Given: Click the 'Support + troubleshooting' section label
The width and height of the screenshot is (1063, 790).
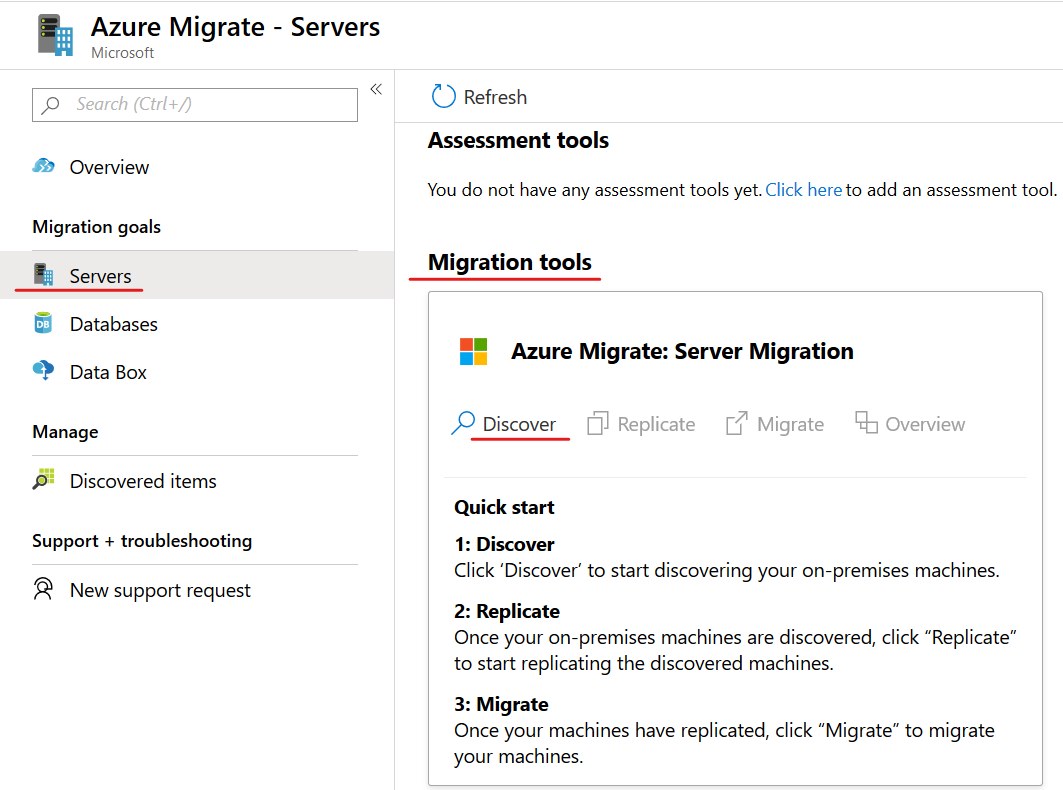Looking at the screenshot, I should pyautogui.click(x=142, y=540).
